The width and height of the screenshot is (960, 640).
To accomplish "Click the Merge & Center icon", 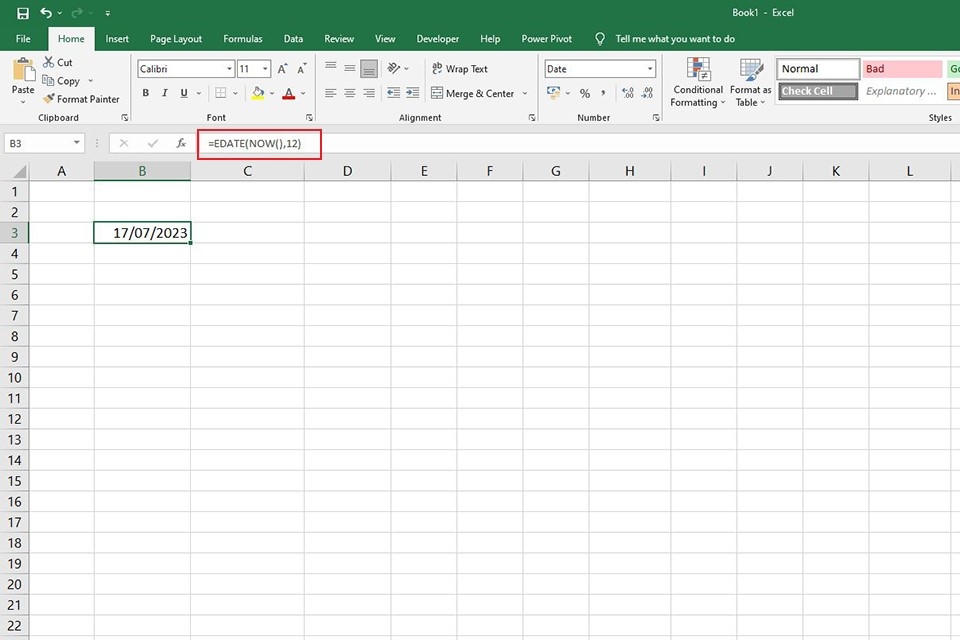I will point(438,93).
